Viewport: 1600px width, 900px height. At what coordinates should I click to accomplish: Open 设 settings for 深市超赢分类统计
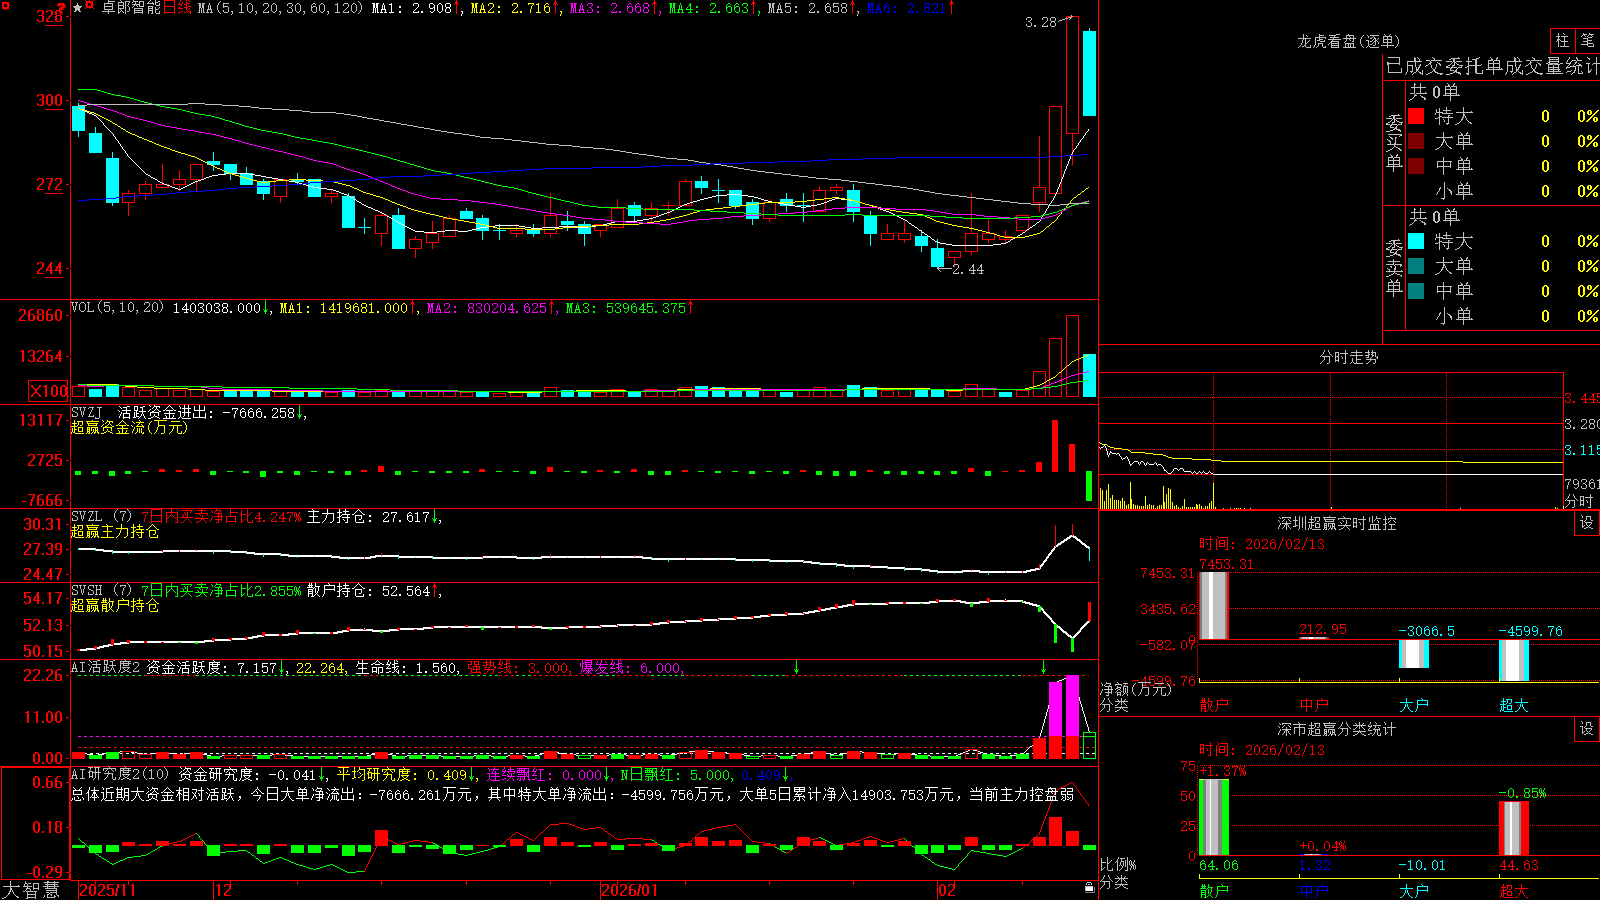[x=1587, y=729]
